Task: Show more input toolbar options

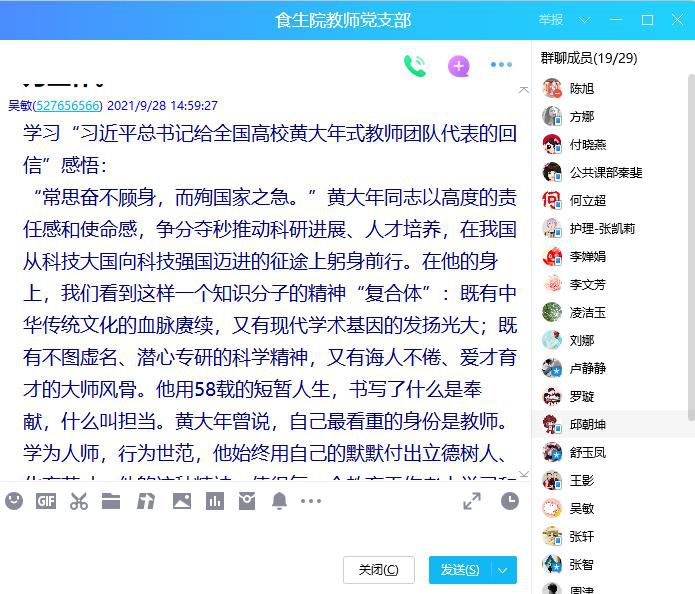Action: [x=311, y=501]
